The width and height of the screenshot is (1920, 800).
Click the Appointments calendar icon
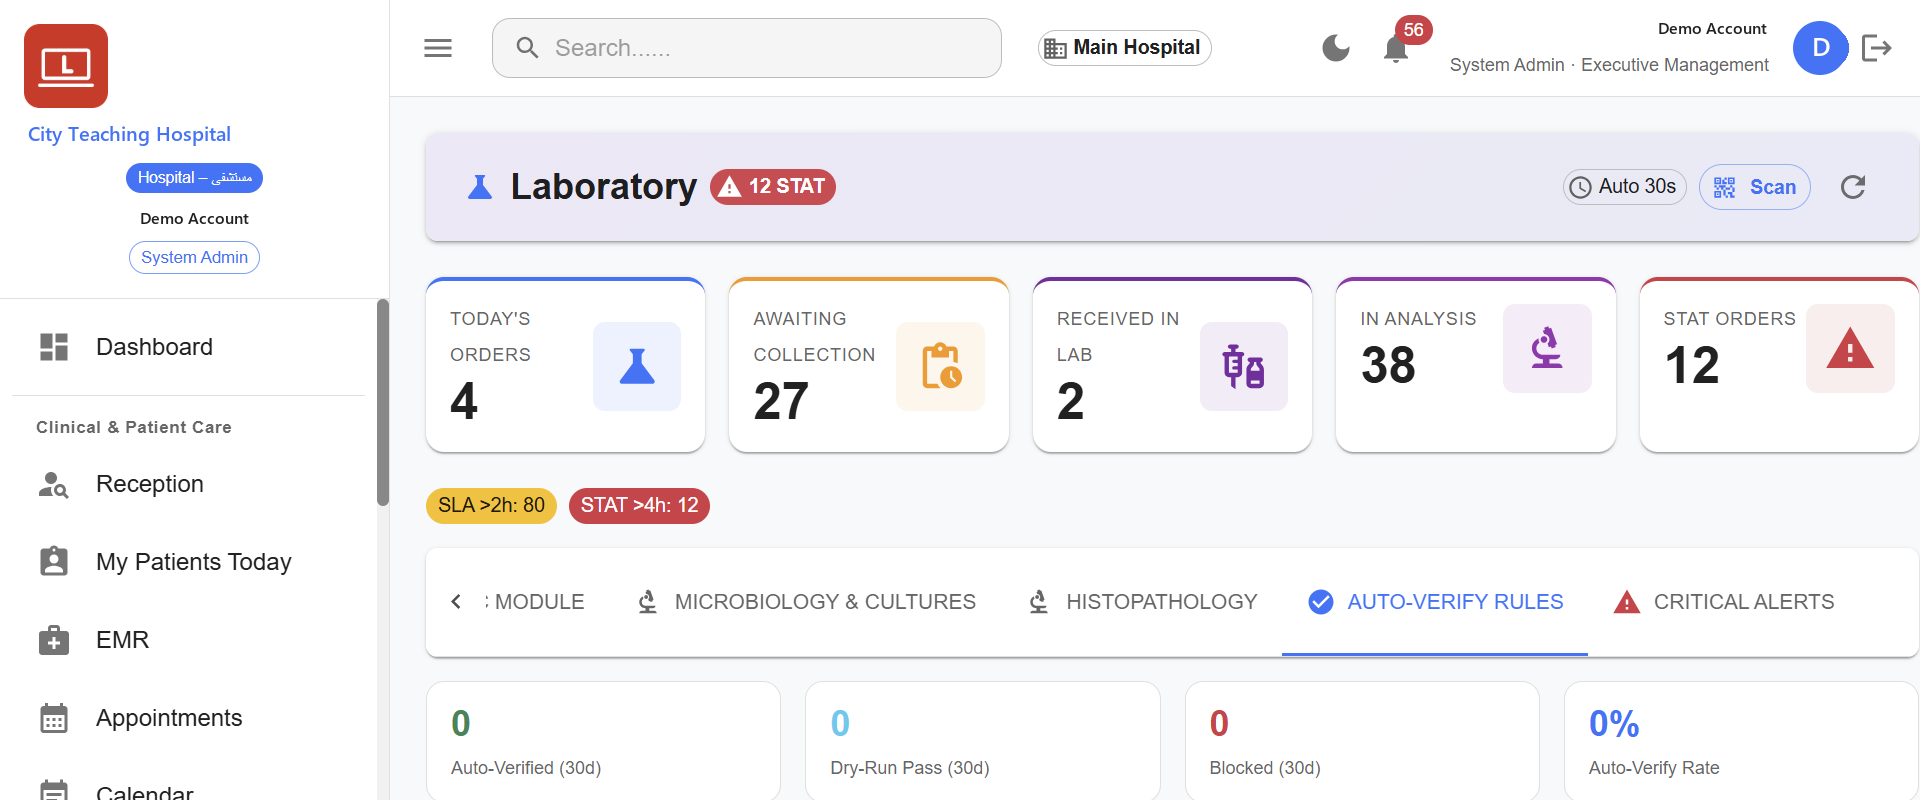pos(54,718)
